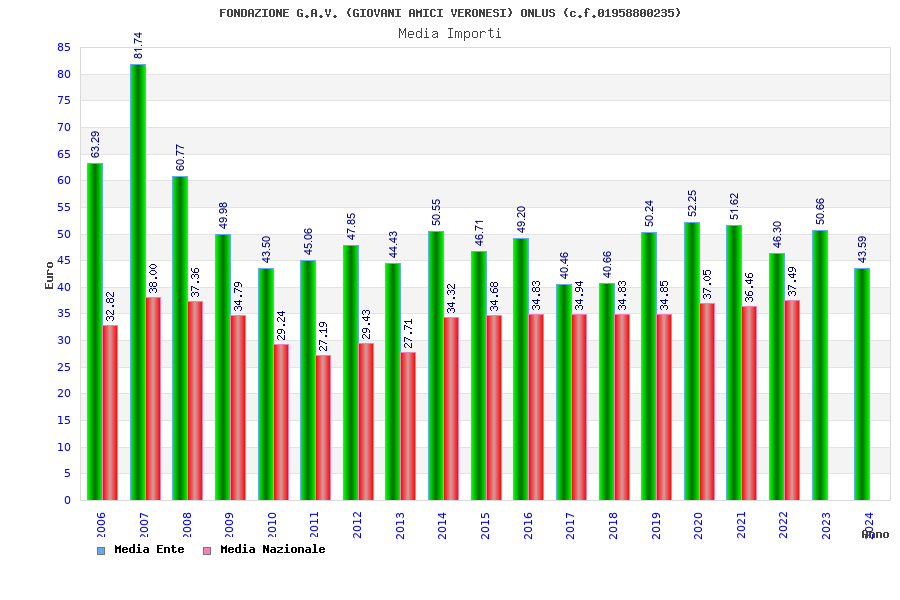This screenshot has width=900, height=600.
Task: Click the 2006 year label on the x-axis
Action: pos(101,525)
